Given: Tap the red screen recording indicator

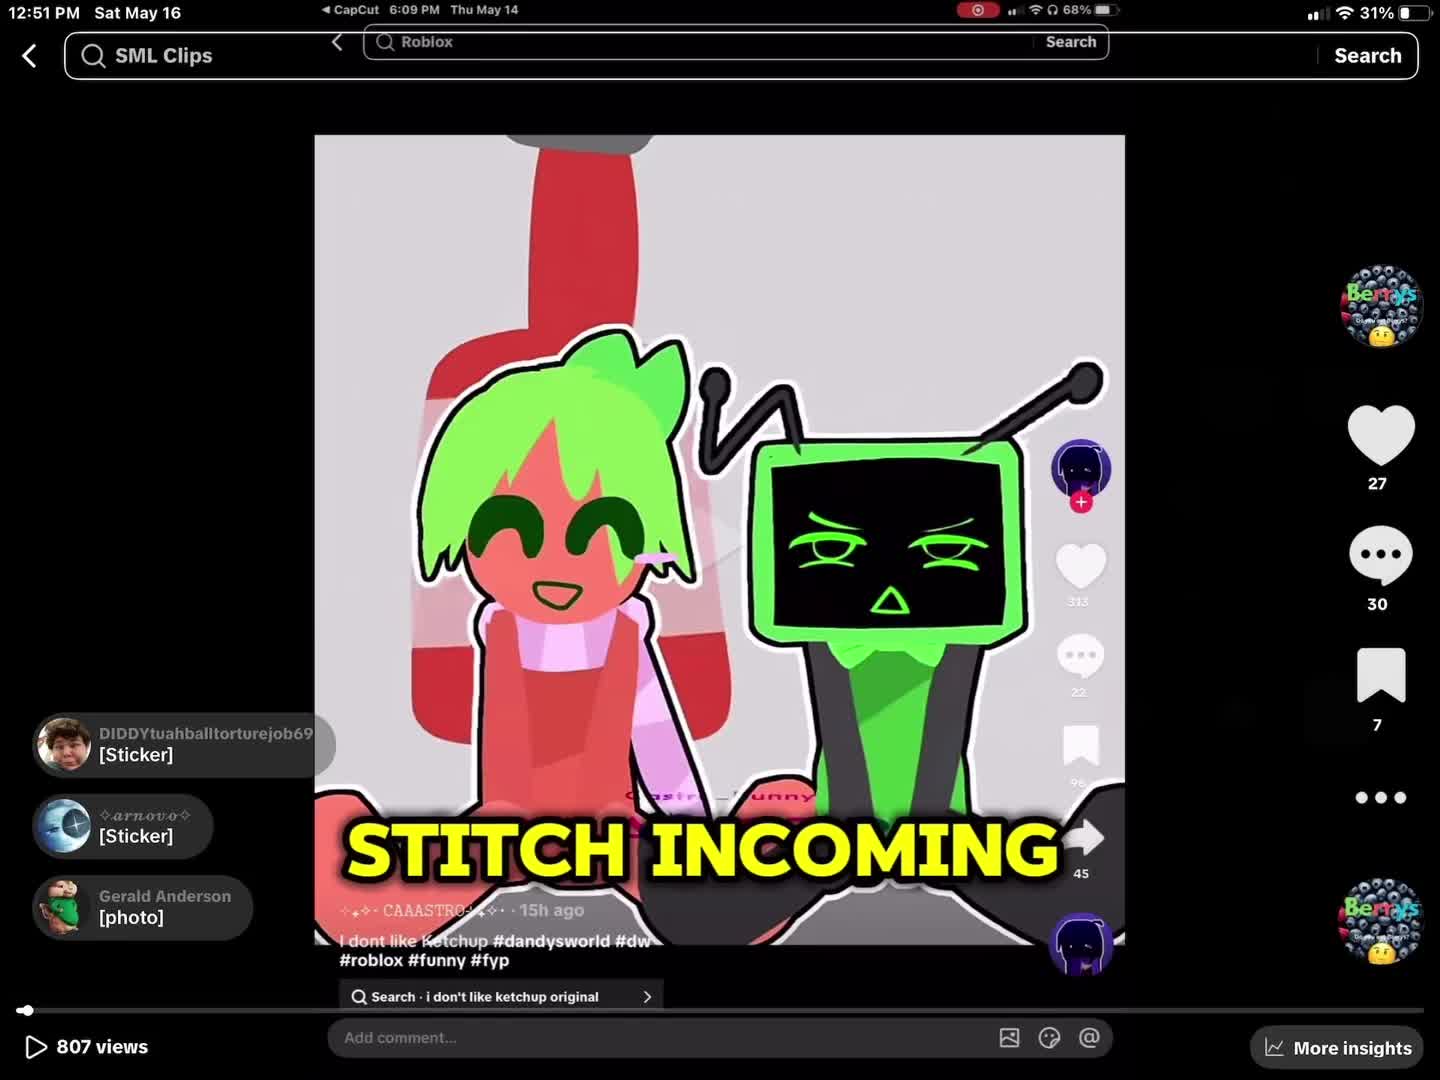Looking at the screenshot, I should [977, 10].
